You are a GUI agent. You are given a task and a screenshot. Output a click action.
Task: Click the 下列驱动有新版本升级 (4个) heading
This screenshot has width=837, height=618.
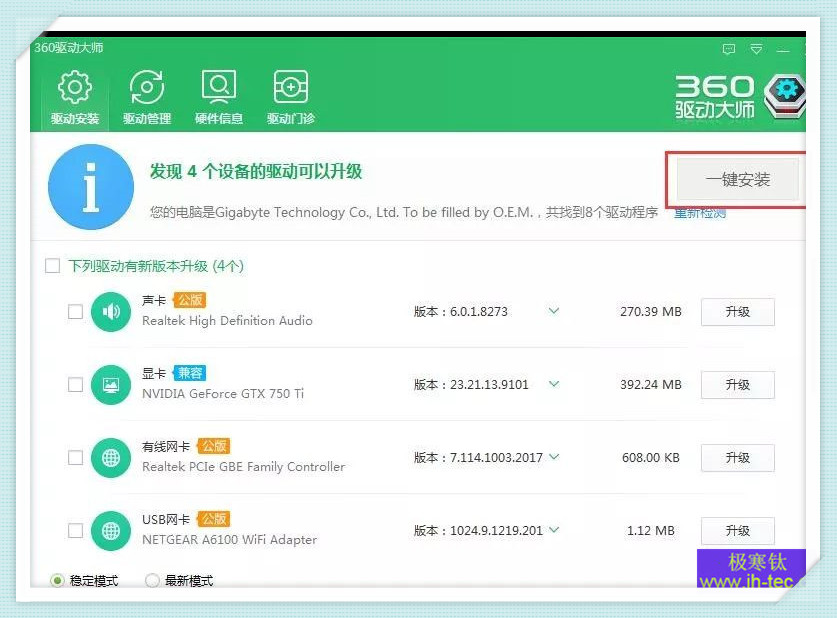pos(156,266)
